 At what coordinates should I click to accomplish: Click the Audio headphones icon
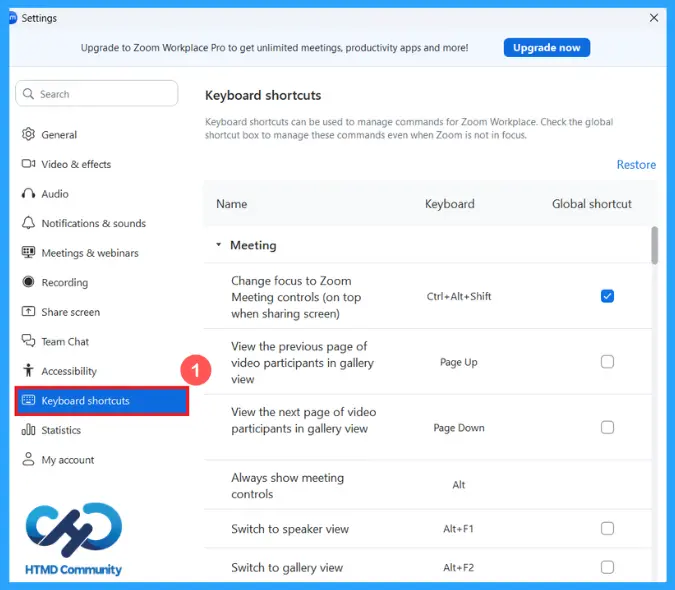click(28, 194)
